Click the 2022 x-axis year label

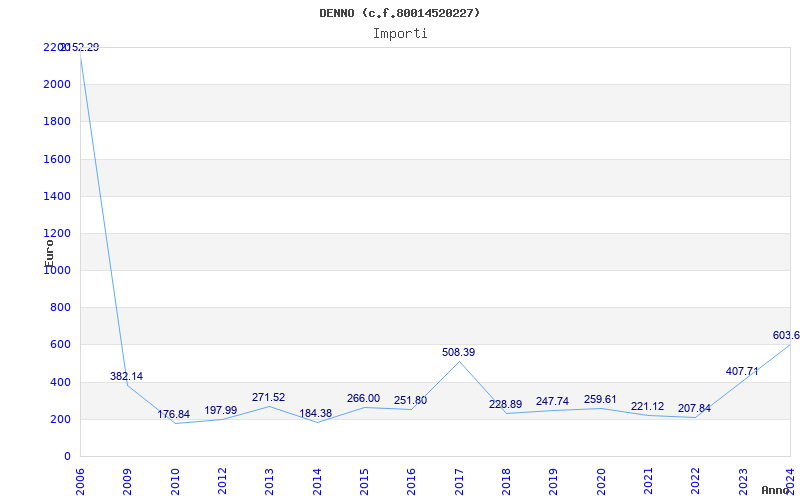pos(696,481)
